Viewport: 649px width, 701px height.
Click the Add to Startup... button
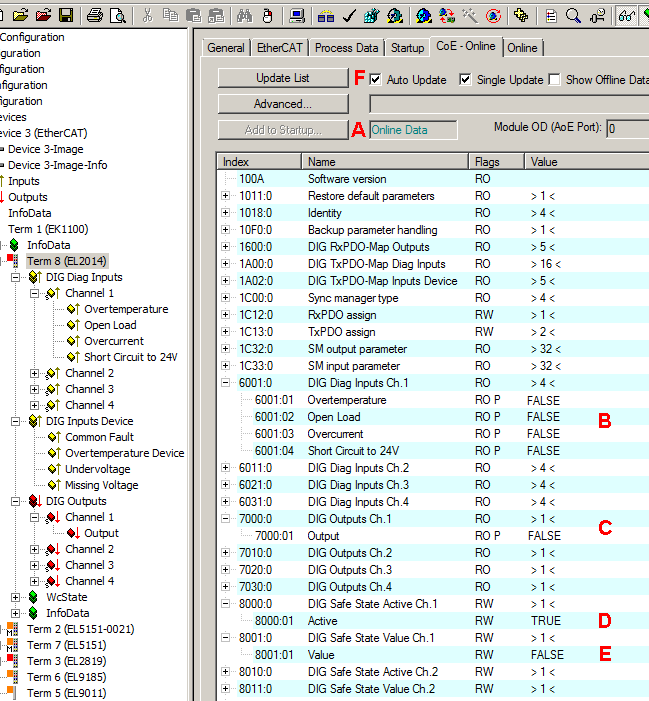pos(283,130)
